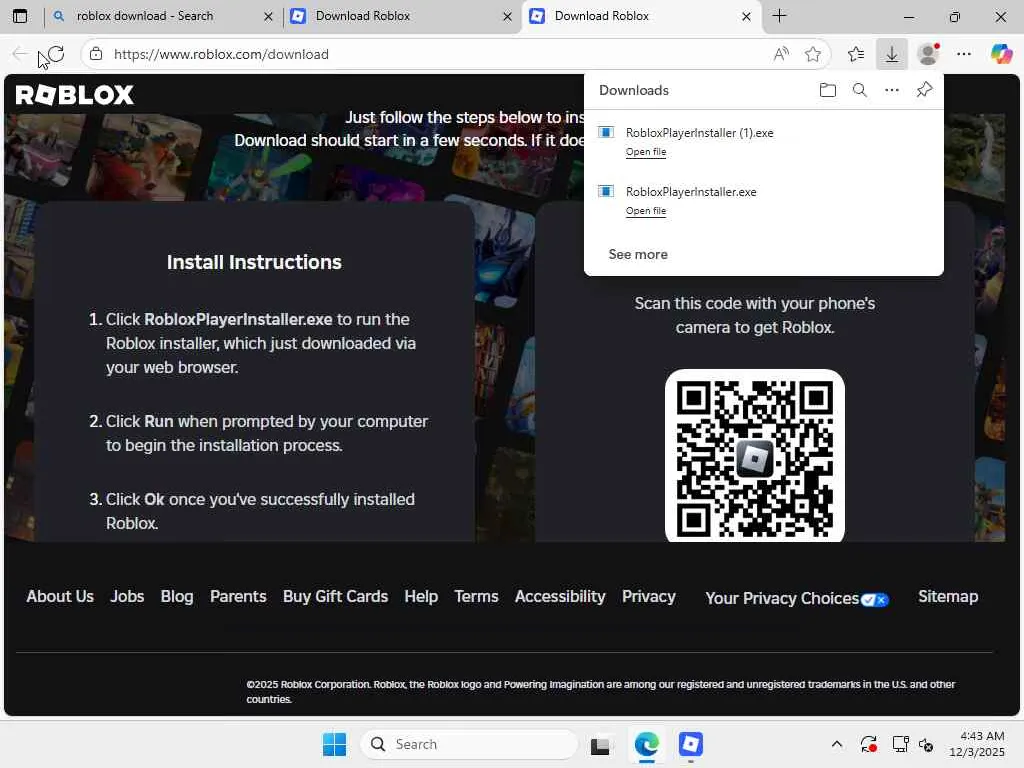Click See more in Downloads panel
This screenshot has height=768, width=1024.
[638, 254]
